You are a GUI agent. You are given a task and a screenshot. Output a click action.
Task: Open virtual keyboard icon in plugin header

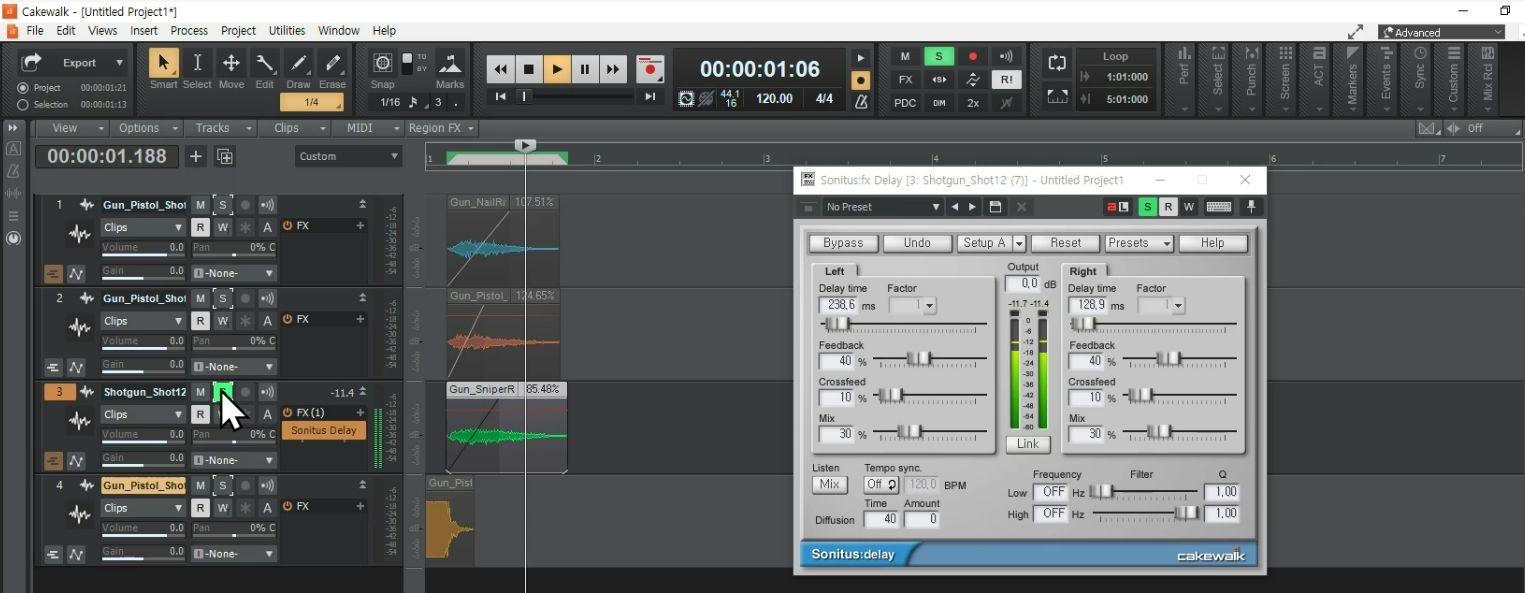click(x=1218, y=207)
